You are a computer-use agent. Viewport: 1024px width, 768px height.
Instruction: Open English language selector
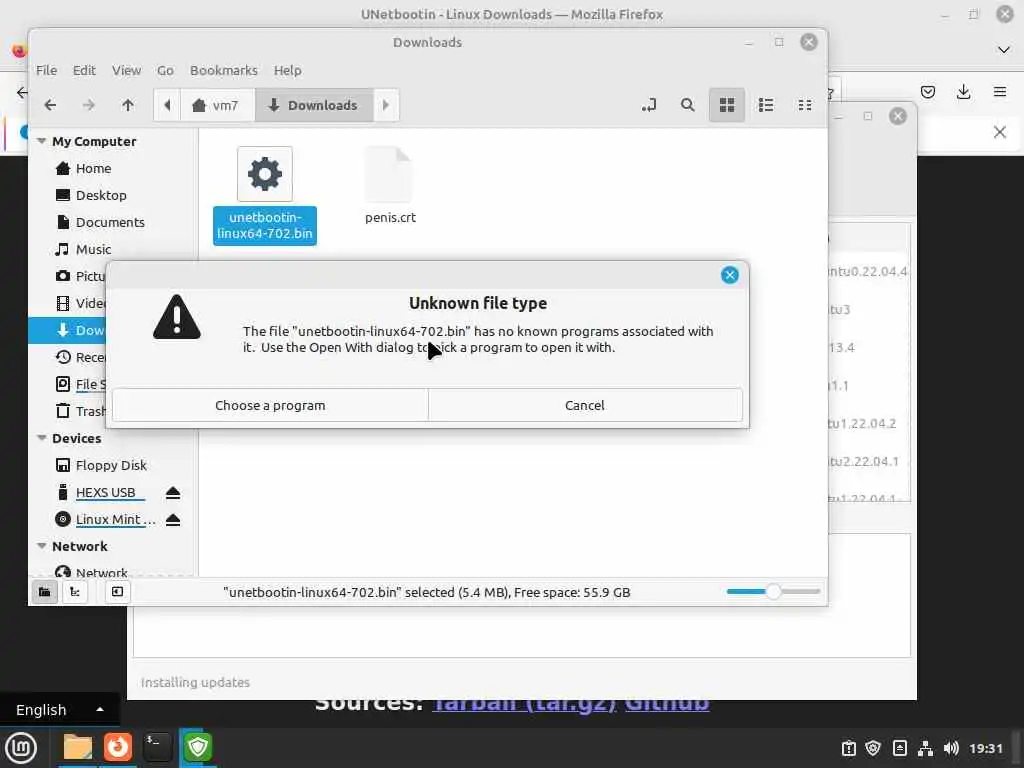(x=59, y=710)
